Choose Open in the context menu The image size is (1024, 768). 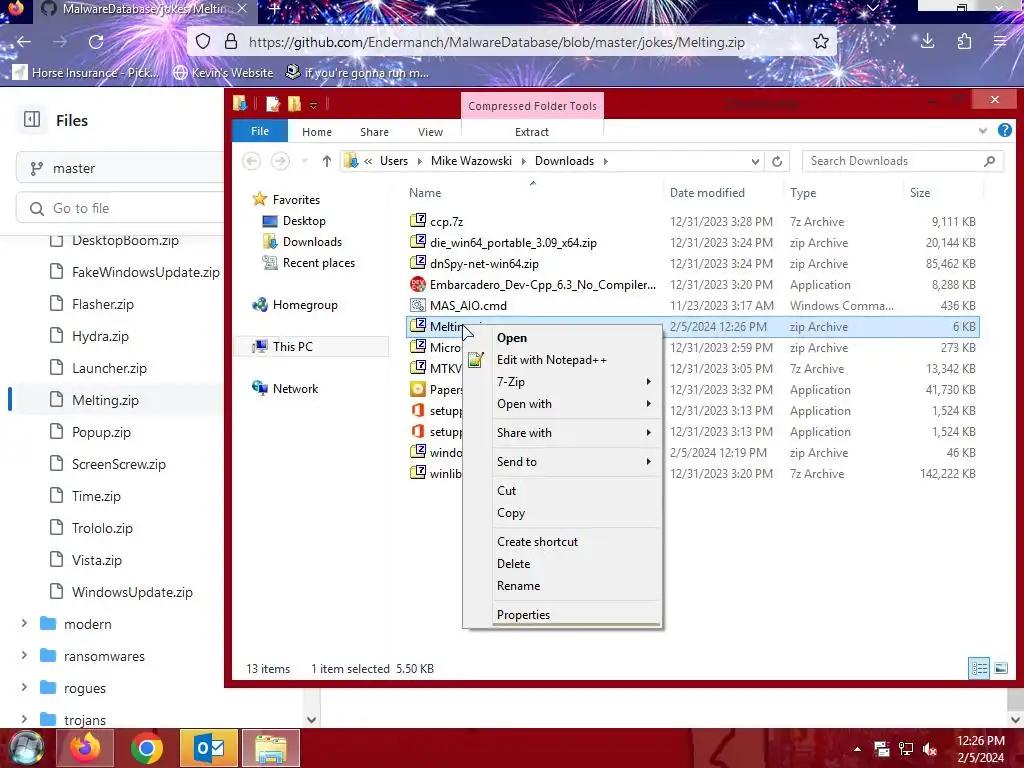575,338
